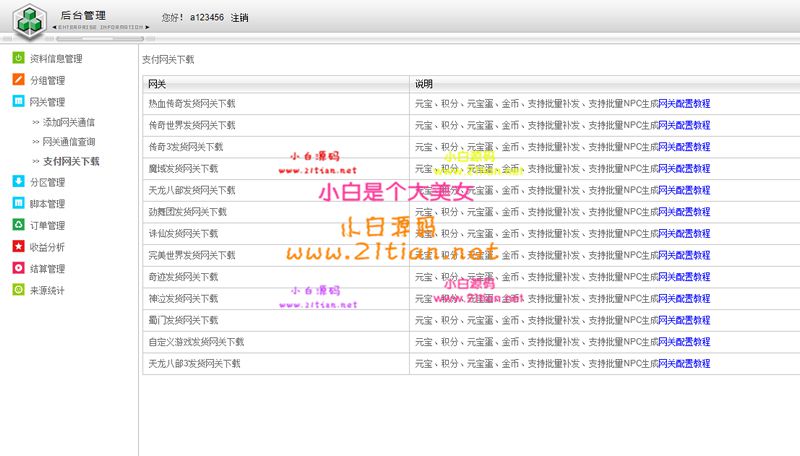
Task: Open 添加网关通信 submenu item
Action: (69, 122)
